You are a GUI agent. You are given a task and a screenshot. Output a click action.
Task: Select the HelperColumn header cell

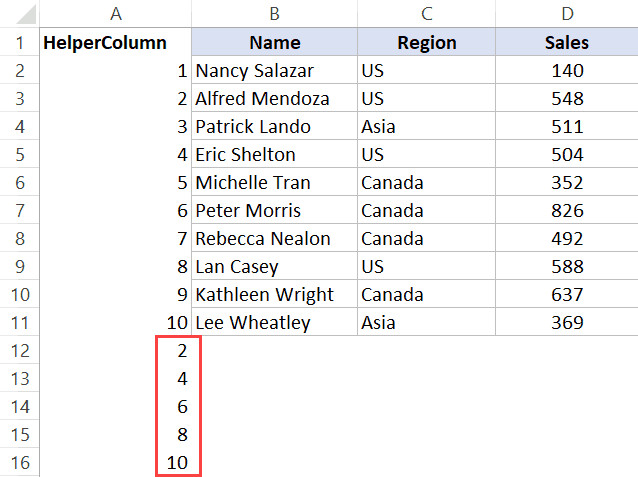pos(105,43)
